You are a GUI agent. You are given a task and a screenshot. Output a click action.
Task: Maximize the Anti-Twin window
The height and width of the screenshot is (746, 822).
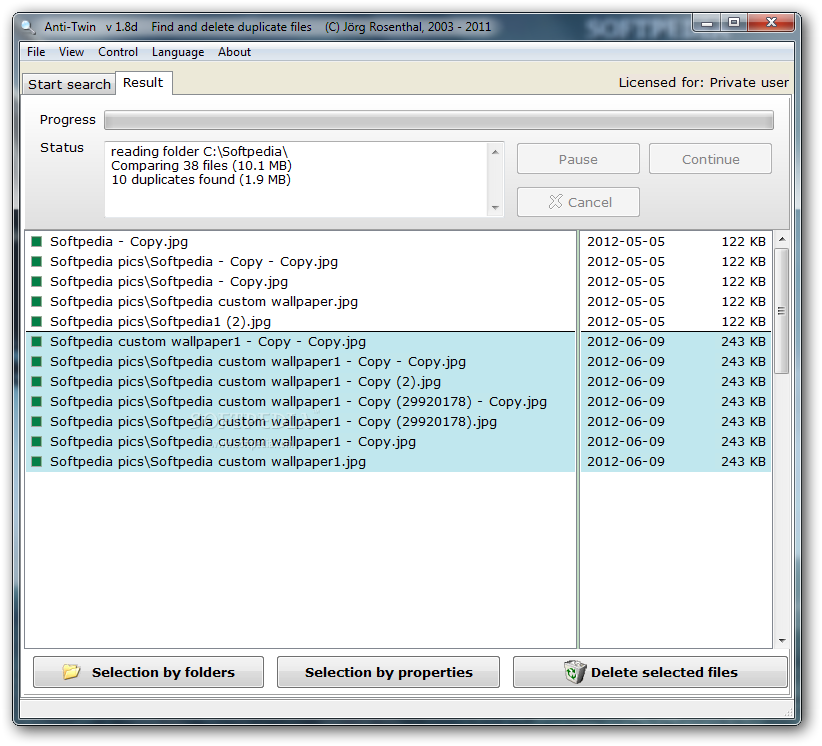734,23
